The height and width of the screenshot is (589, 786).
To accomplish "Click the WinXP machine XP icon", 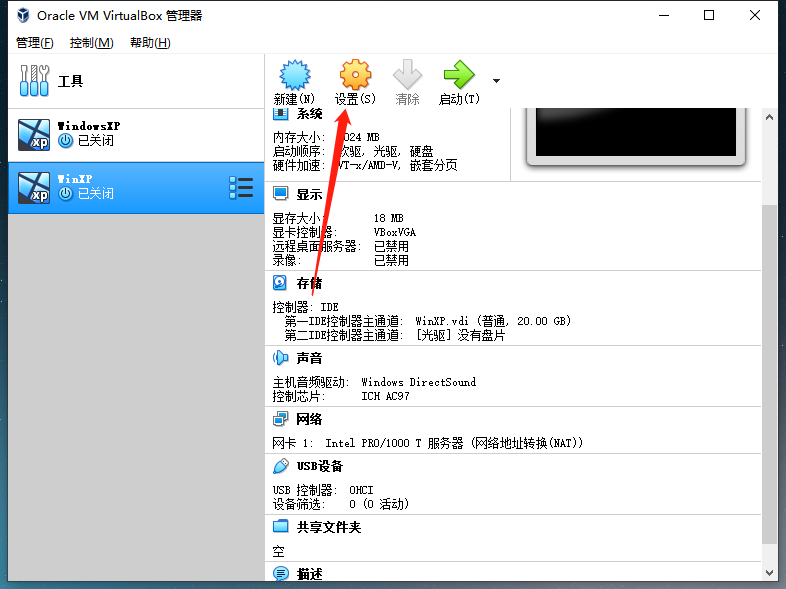I will (x=34, y=188).
